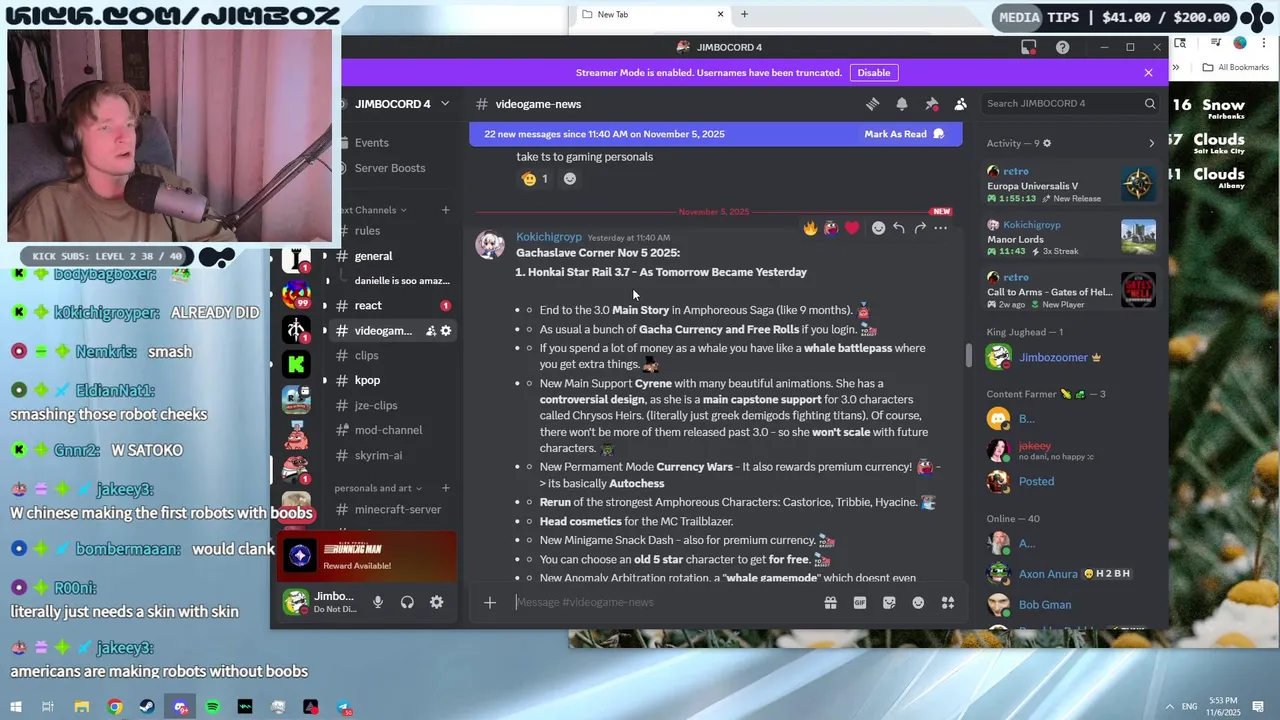Click the fire emoji quick reaction
The width and height of the screenshot is (1280, 720).
810,228
